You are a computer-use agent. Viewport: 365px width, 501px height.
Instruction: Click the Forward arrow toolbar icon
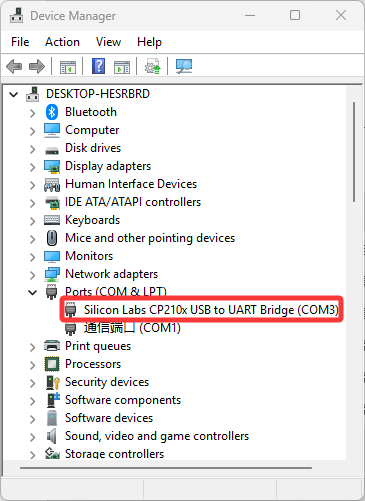pyautogui.click(x=37, y=66)
